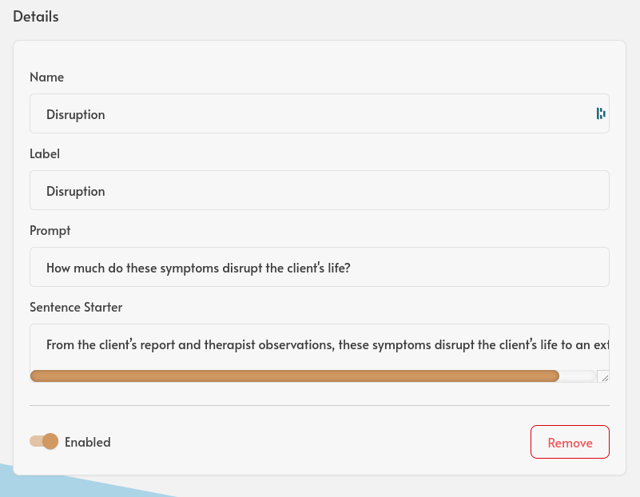This screenshot has height=497, width=640.
Task: Click the Details section heading
Action: tap(36, 17)
